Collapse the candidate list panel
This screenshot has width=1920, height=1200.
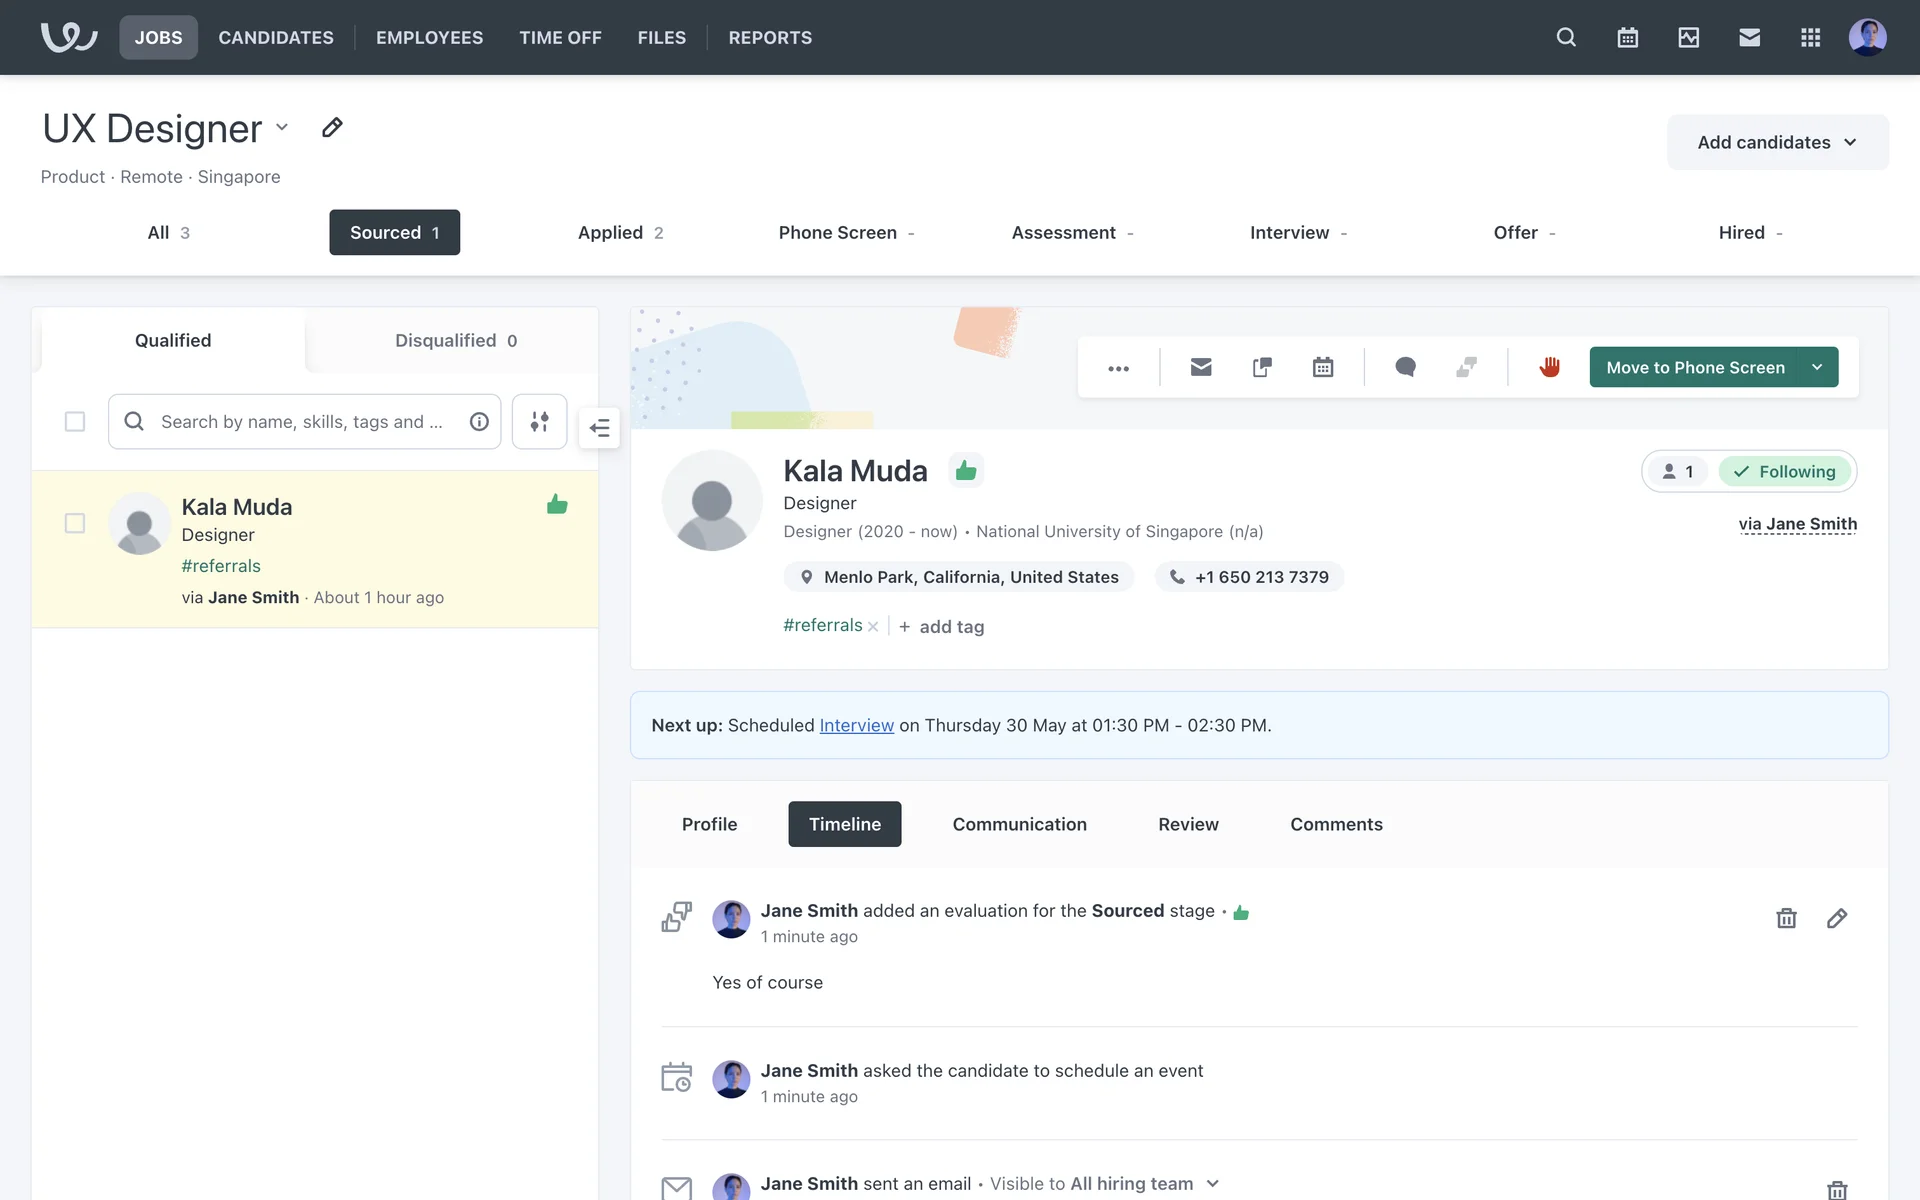[x=600, y=428]
